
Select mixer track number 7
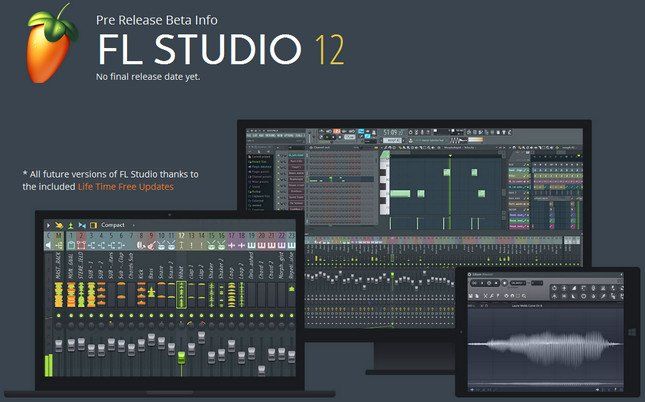pos(131,235)
